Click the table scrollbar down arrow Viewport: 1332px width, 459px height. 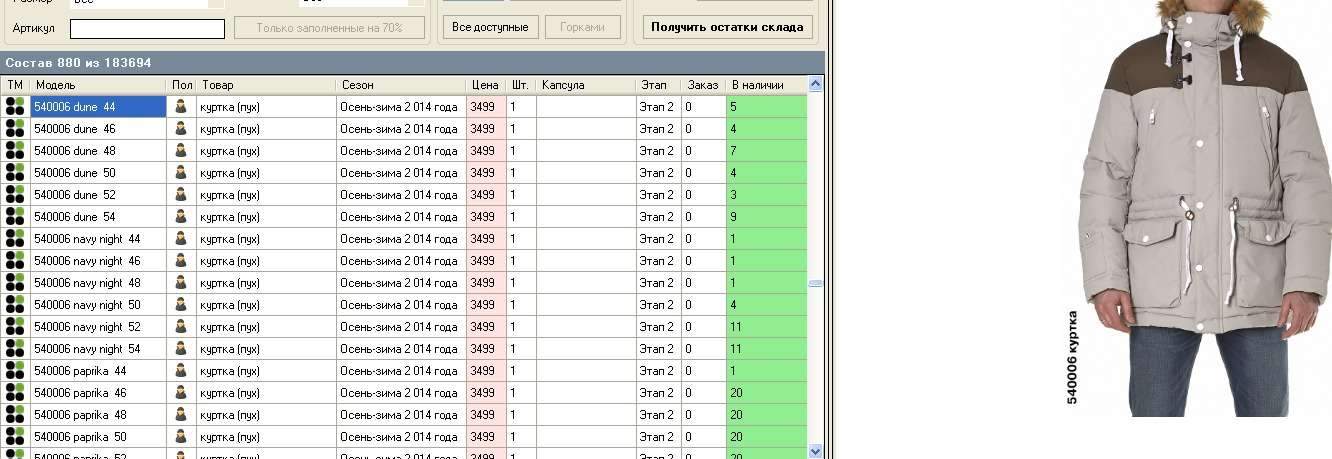point(815,451)
